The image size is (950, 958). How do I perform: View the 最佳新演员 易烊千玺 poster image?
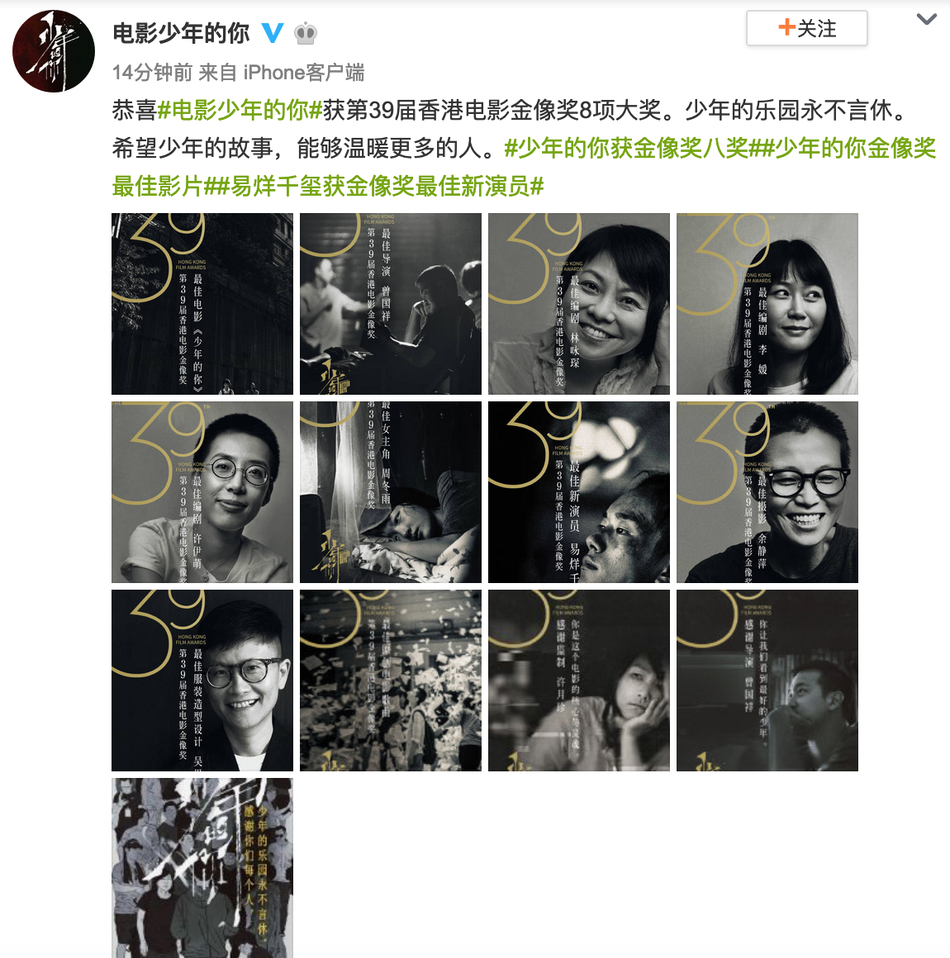pos(579,492)
